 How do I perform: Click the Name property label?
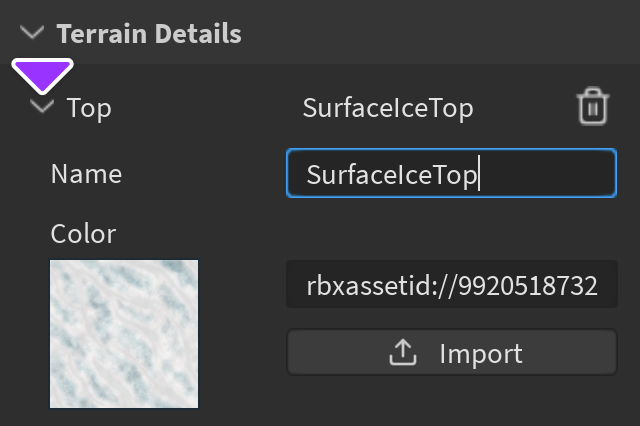[86, 174]
